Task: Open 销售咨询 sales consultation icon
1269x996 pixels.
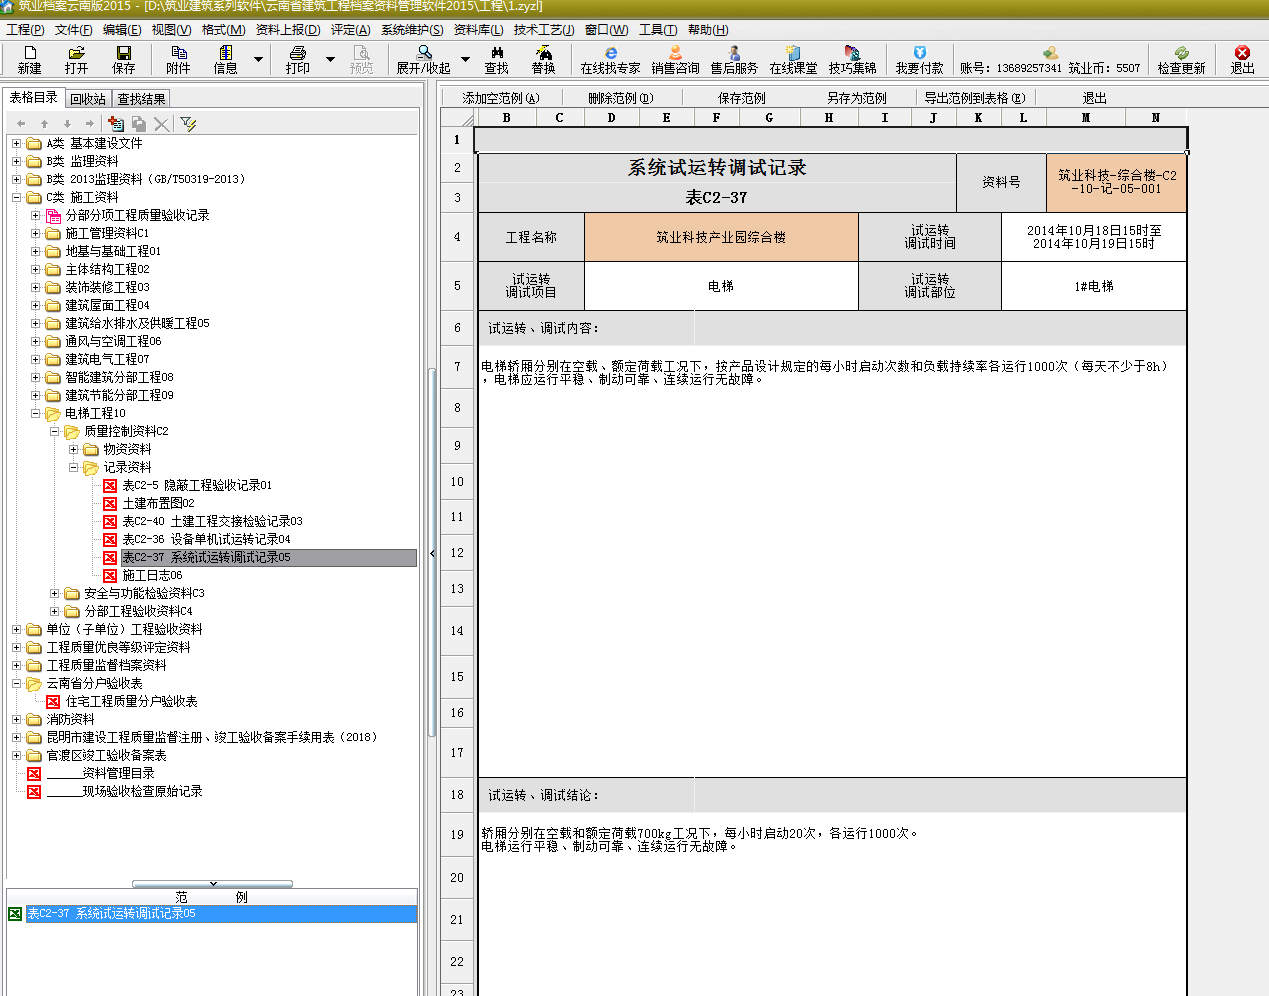Action: coord(675,59)
